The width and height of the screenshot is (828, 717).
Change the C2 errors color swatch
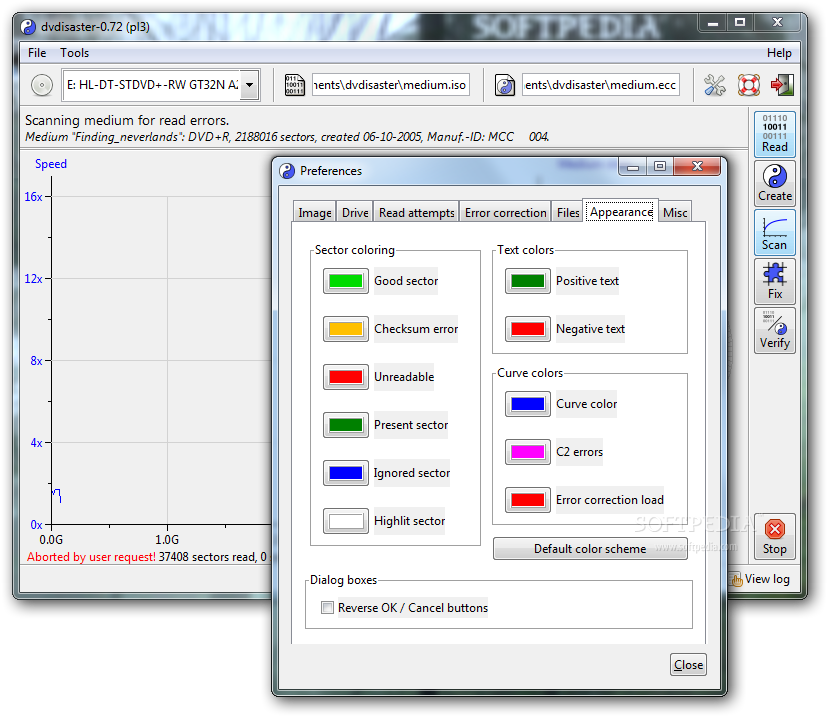[528, 451]
